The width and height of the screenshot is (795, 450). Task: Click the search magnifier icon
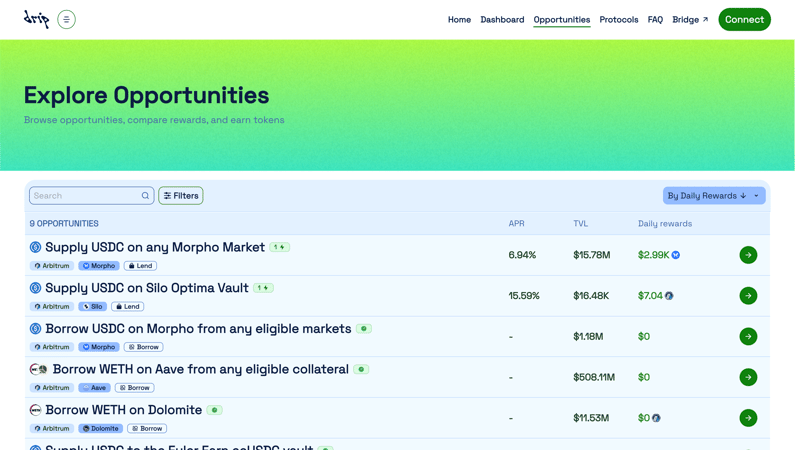pos(145,196)
